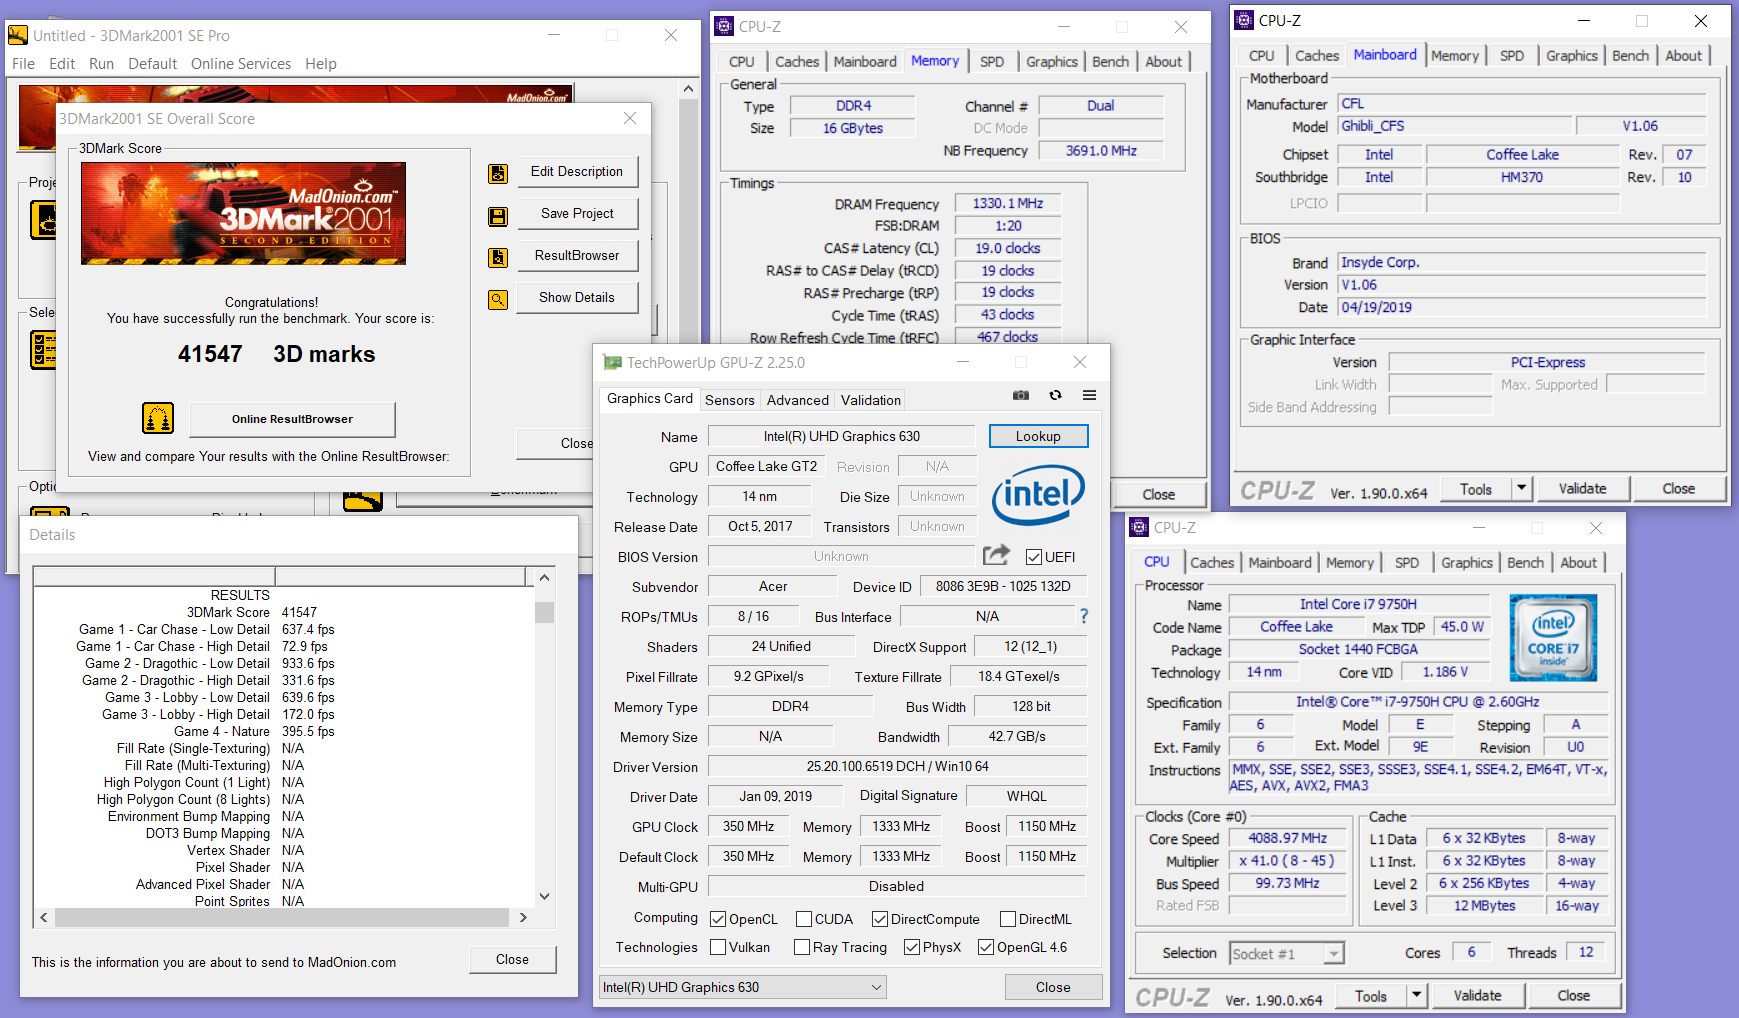
Task: Open Caches tab in CPU-Z CPU window
Action: (x=1212, y=563)
